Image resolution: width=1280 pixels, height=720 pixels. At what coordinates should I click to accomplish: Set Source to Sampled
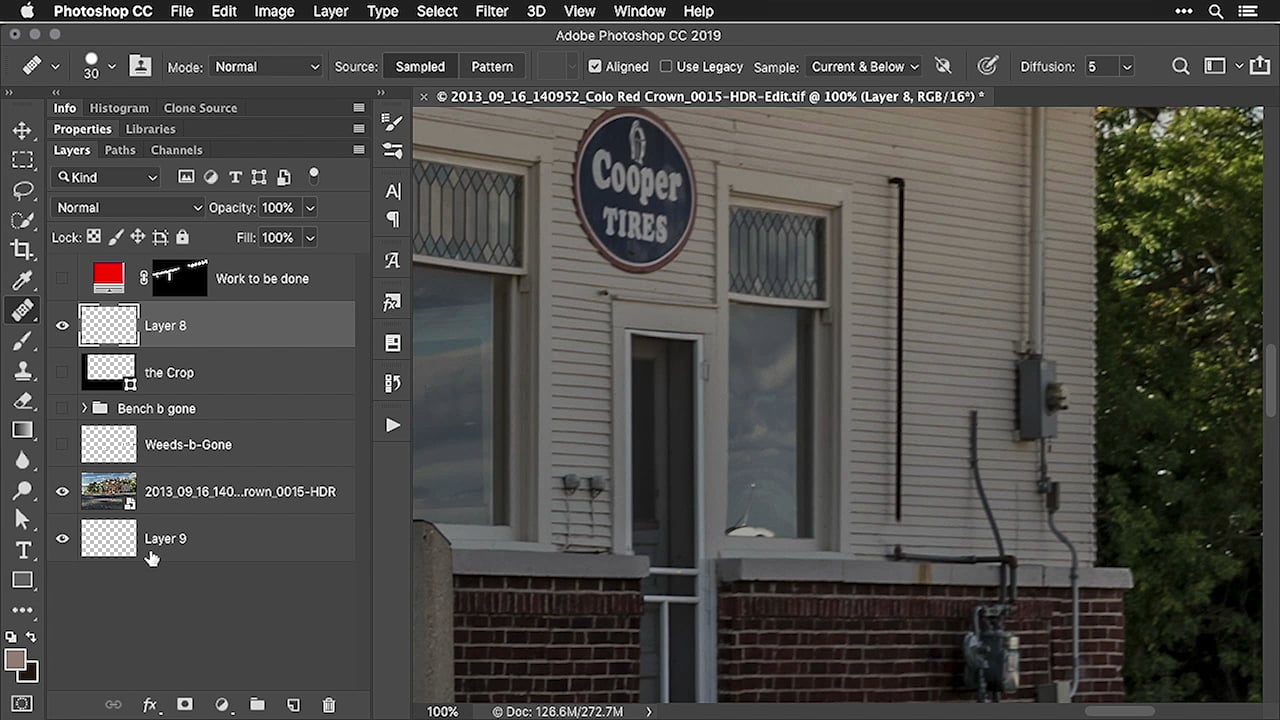[420, 66]
